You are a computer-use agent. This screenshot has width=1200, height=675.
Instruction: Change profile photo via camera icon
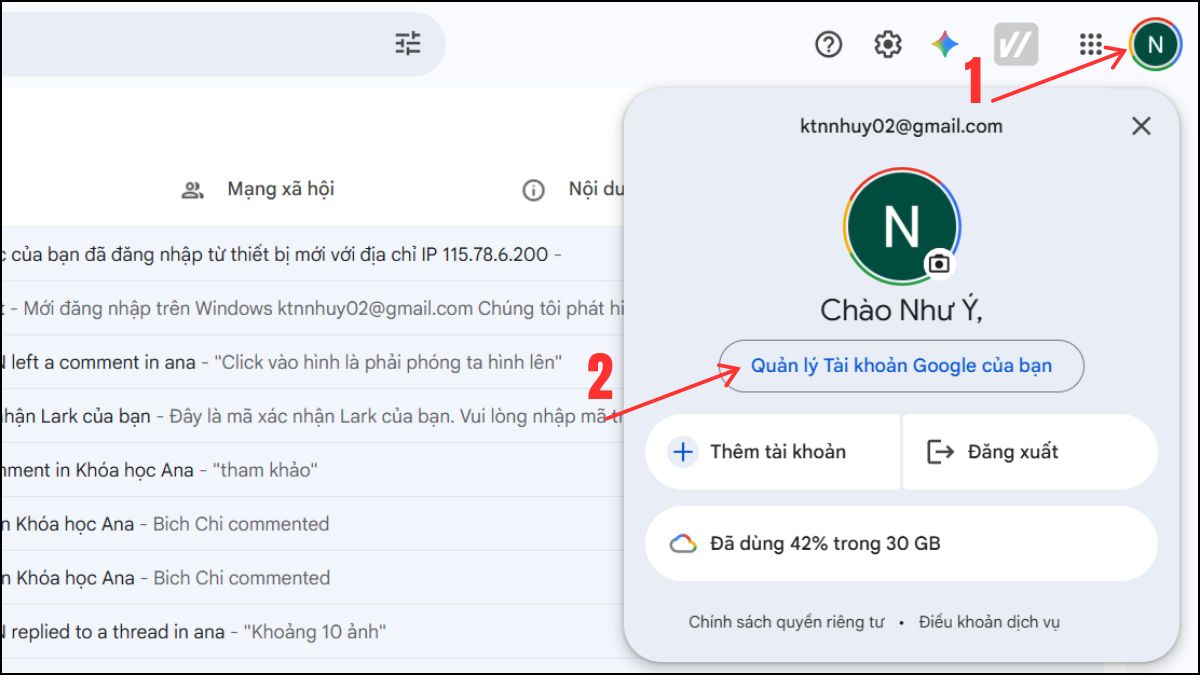coord(938,264)
